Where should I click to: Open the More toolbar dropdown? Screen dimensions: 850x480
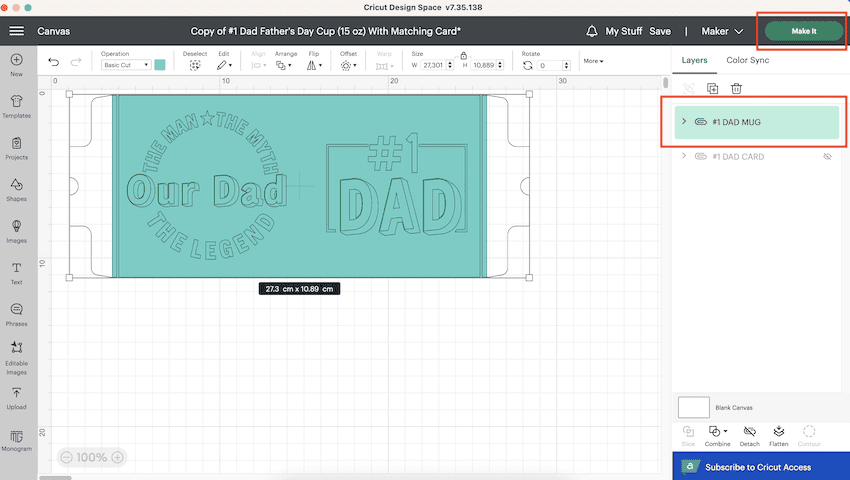click(593, 61)
